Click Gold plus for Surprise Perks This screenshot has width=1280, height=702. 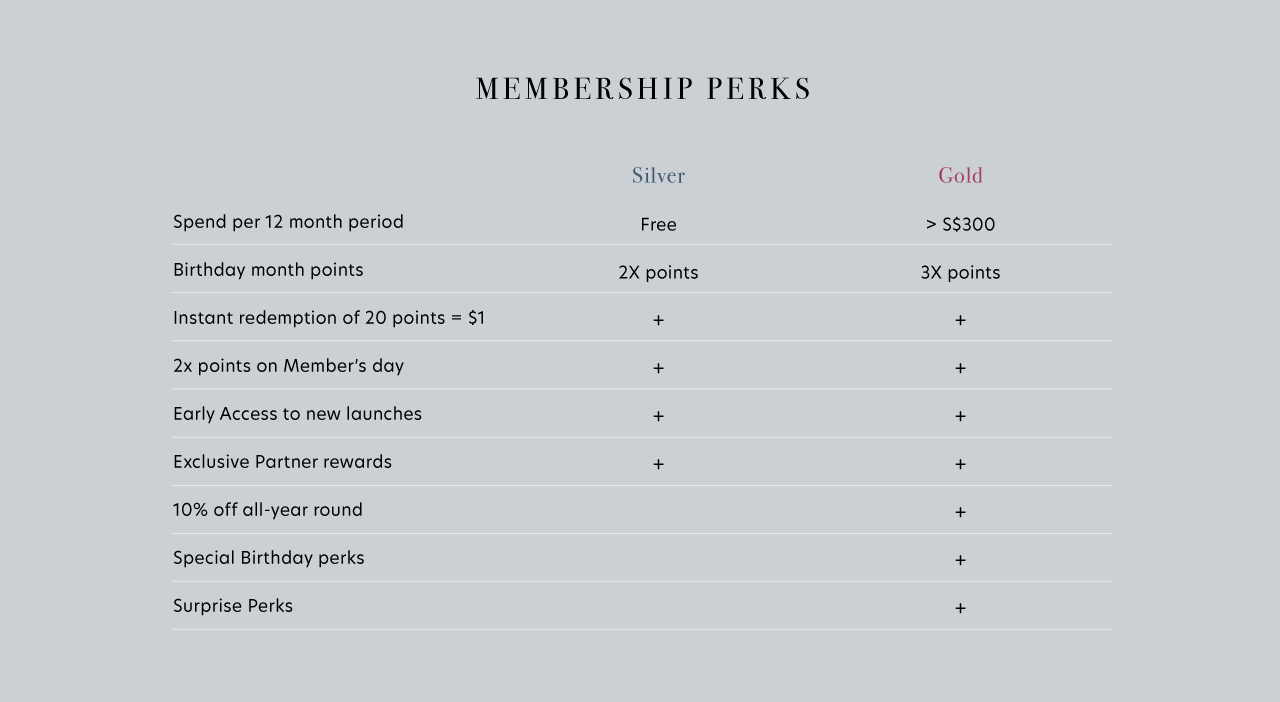[x=960, y=608]
